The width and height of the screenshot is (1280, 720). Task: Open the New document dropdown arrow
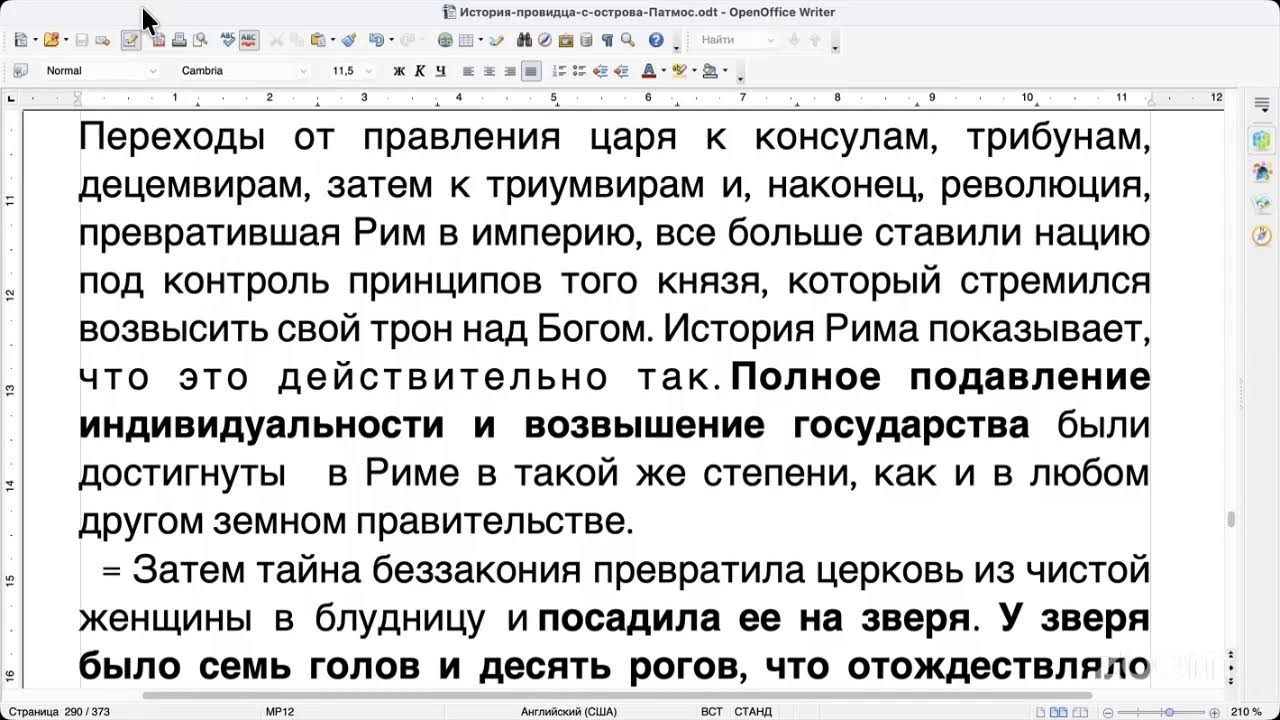[34, 40]
